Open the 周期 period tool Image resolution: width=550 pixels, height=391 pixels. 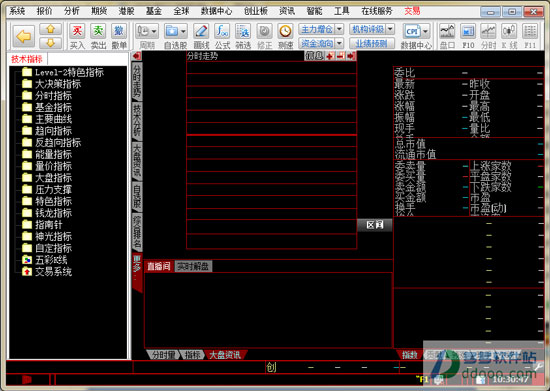click(143, 32)
